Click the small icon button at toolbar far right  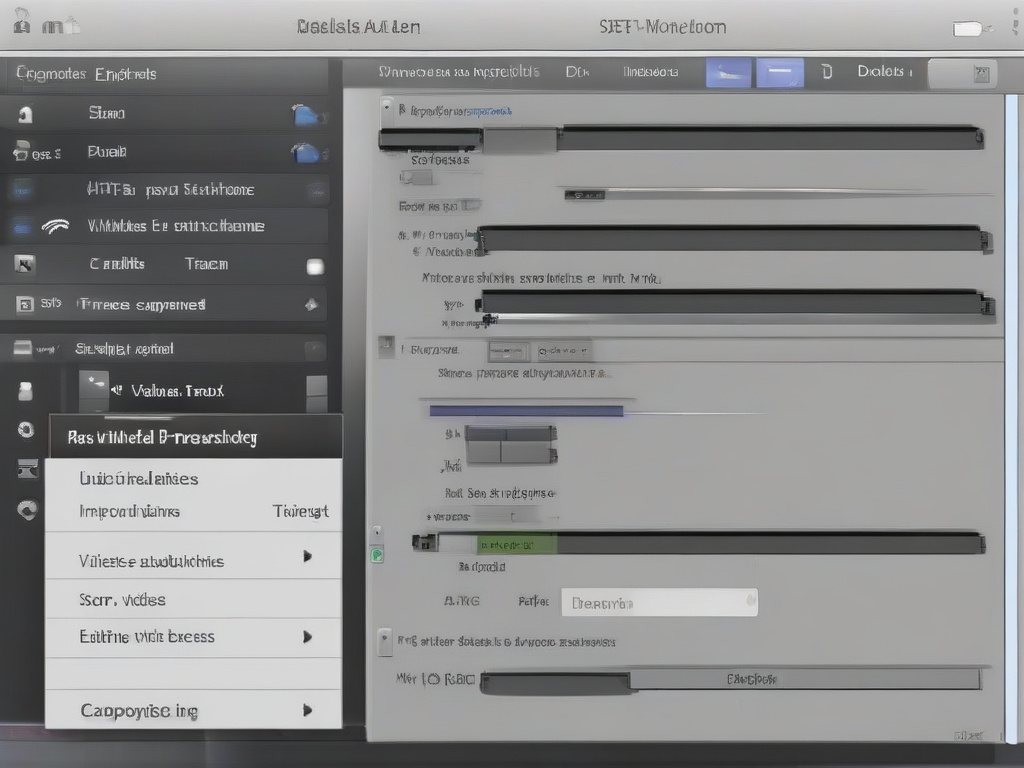click(x=981, y=74)
